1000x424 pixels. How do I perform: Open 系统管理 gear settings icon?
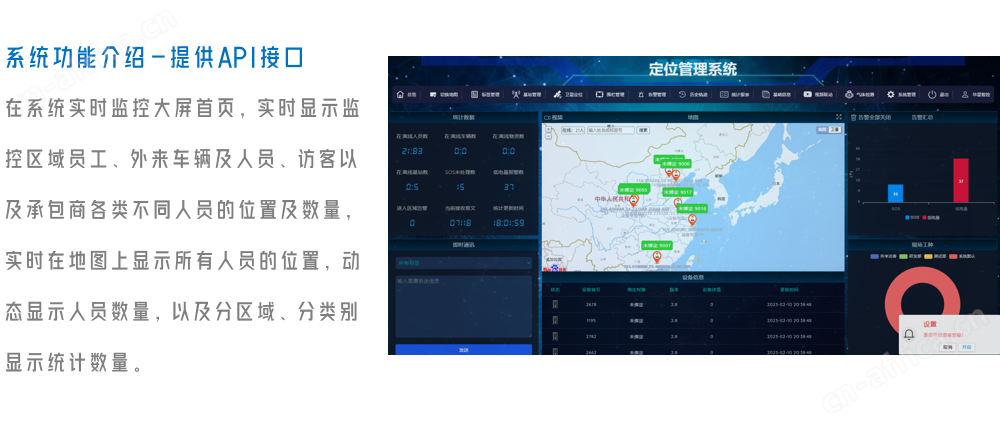891,95
